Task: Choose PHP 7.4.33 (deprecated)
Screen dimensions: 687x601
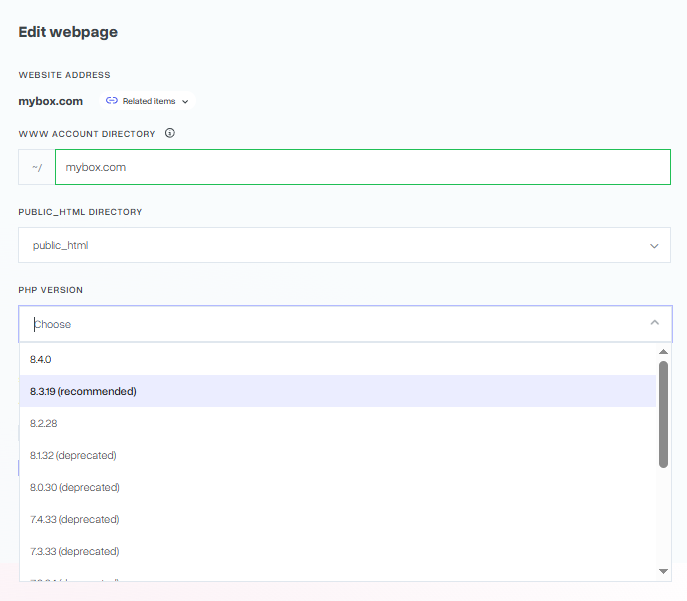Action: pos(337,519)
